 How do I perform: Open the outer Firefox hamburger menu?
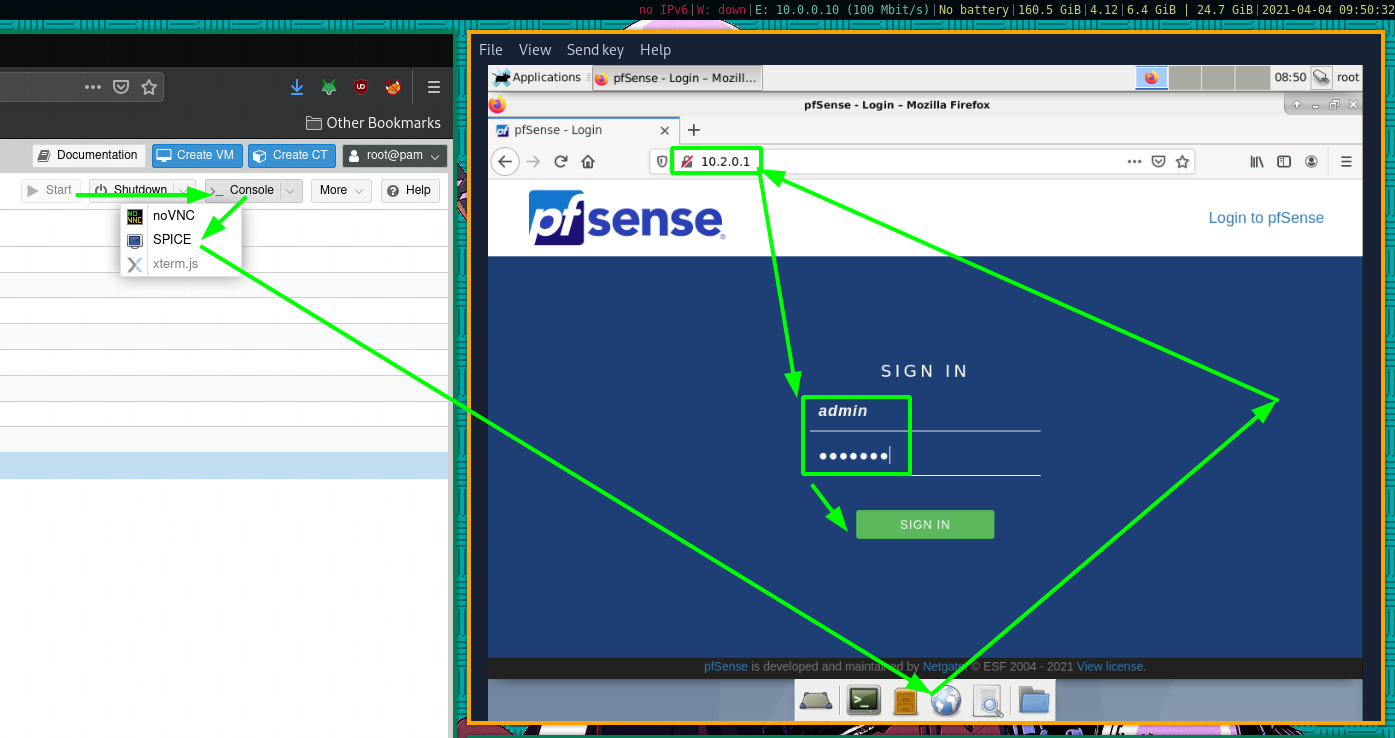tap(434, 87)
